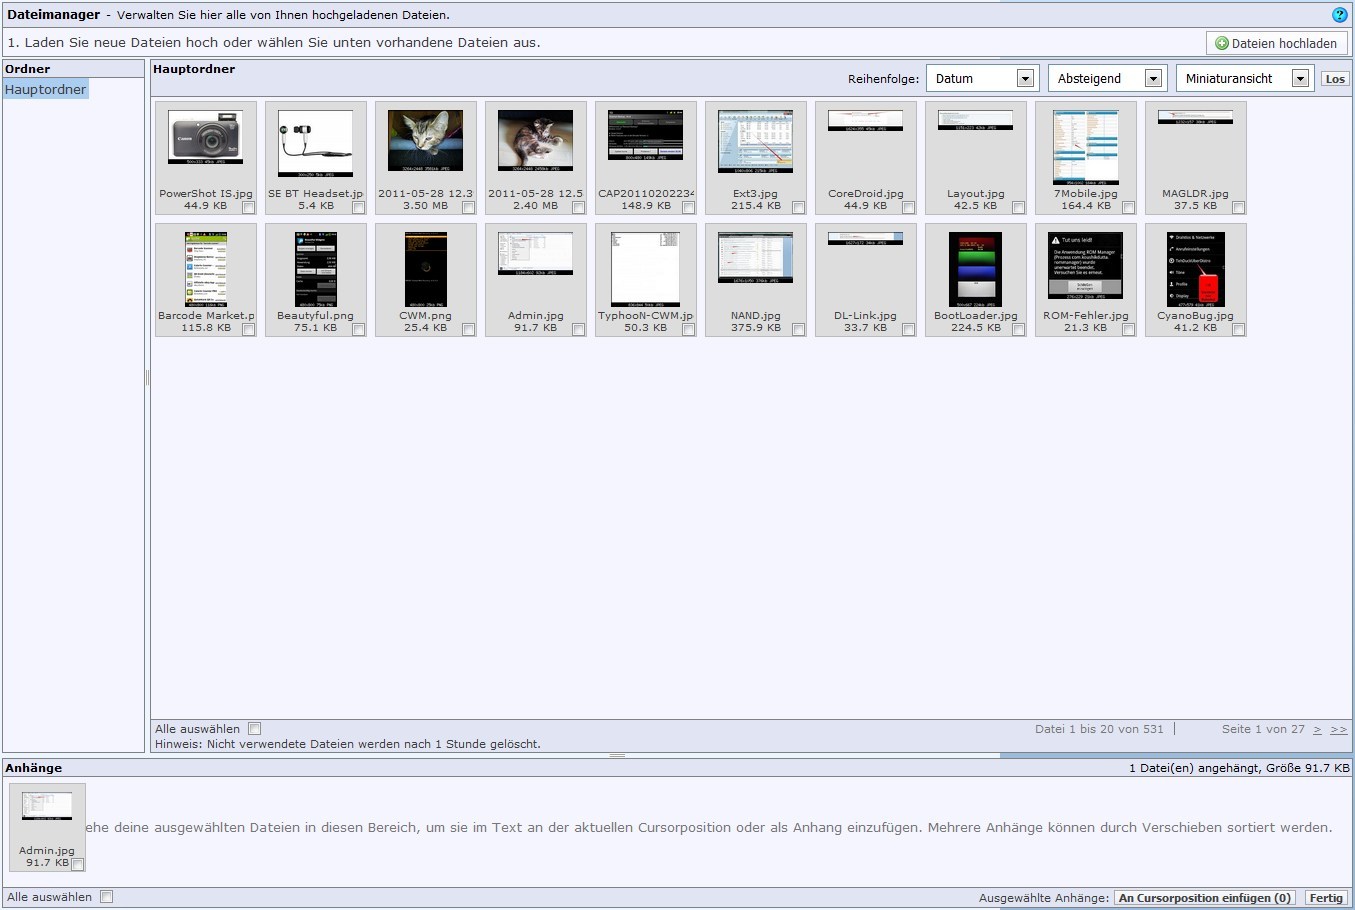Screen dimensions: 1355x910
Task: Check Alle auswählen in the Anhänge pane
Action: [x=106, y=897]
